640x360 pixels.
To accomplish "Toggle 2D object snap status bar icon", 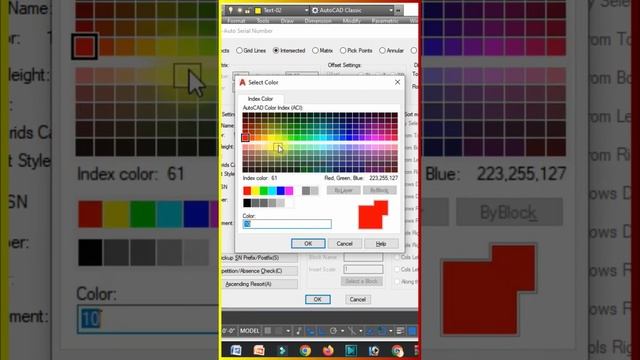I will coord(381,331).
